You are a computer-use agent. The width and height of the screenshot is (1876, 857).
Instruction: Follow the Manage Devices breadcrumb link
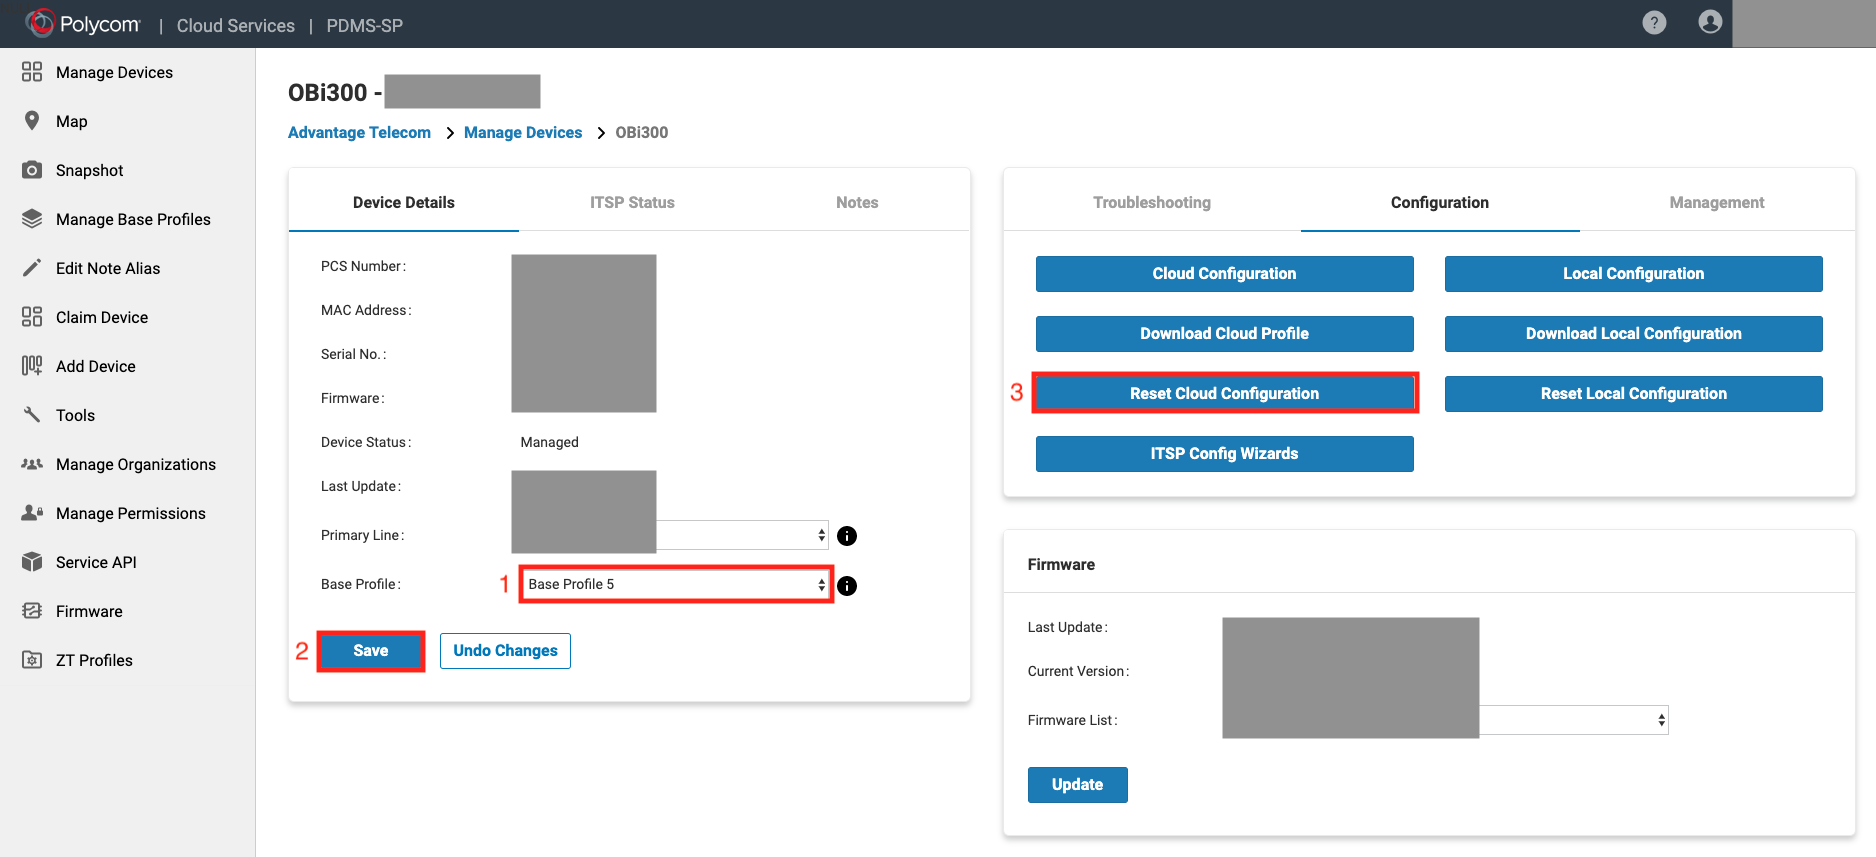[x=523, y=132]
